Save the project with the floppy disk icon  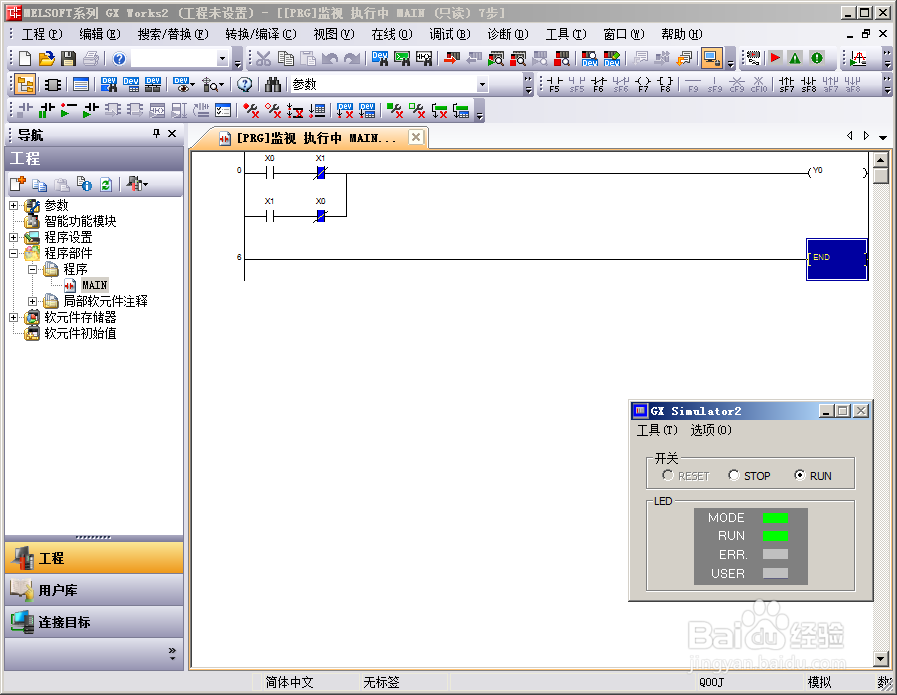[68, 58]
